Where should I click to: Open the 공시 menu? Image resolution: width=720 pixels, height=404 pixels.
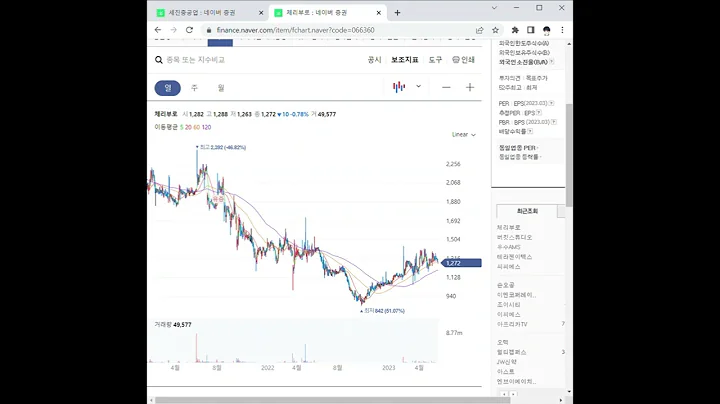coord(375,60)
